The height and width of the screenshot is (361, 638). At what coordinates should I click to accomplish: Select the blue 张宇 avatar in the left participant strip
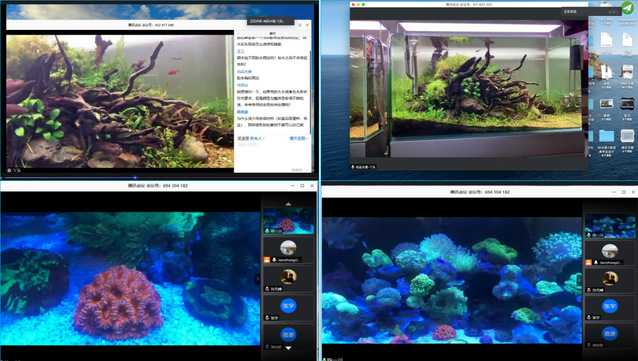[288, 306]
